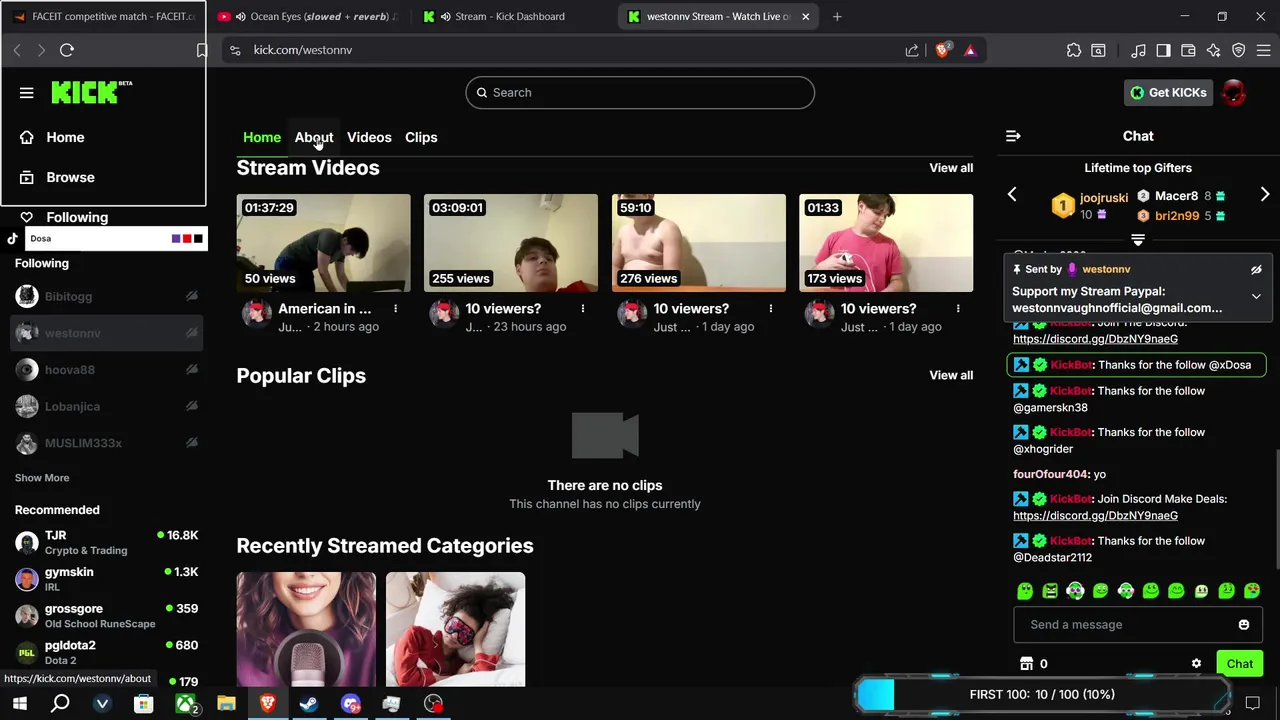Switch to the About tab

(314, 137)
